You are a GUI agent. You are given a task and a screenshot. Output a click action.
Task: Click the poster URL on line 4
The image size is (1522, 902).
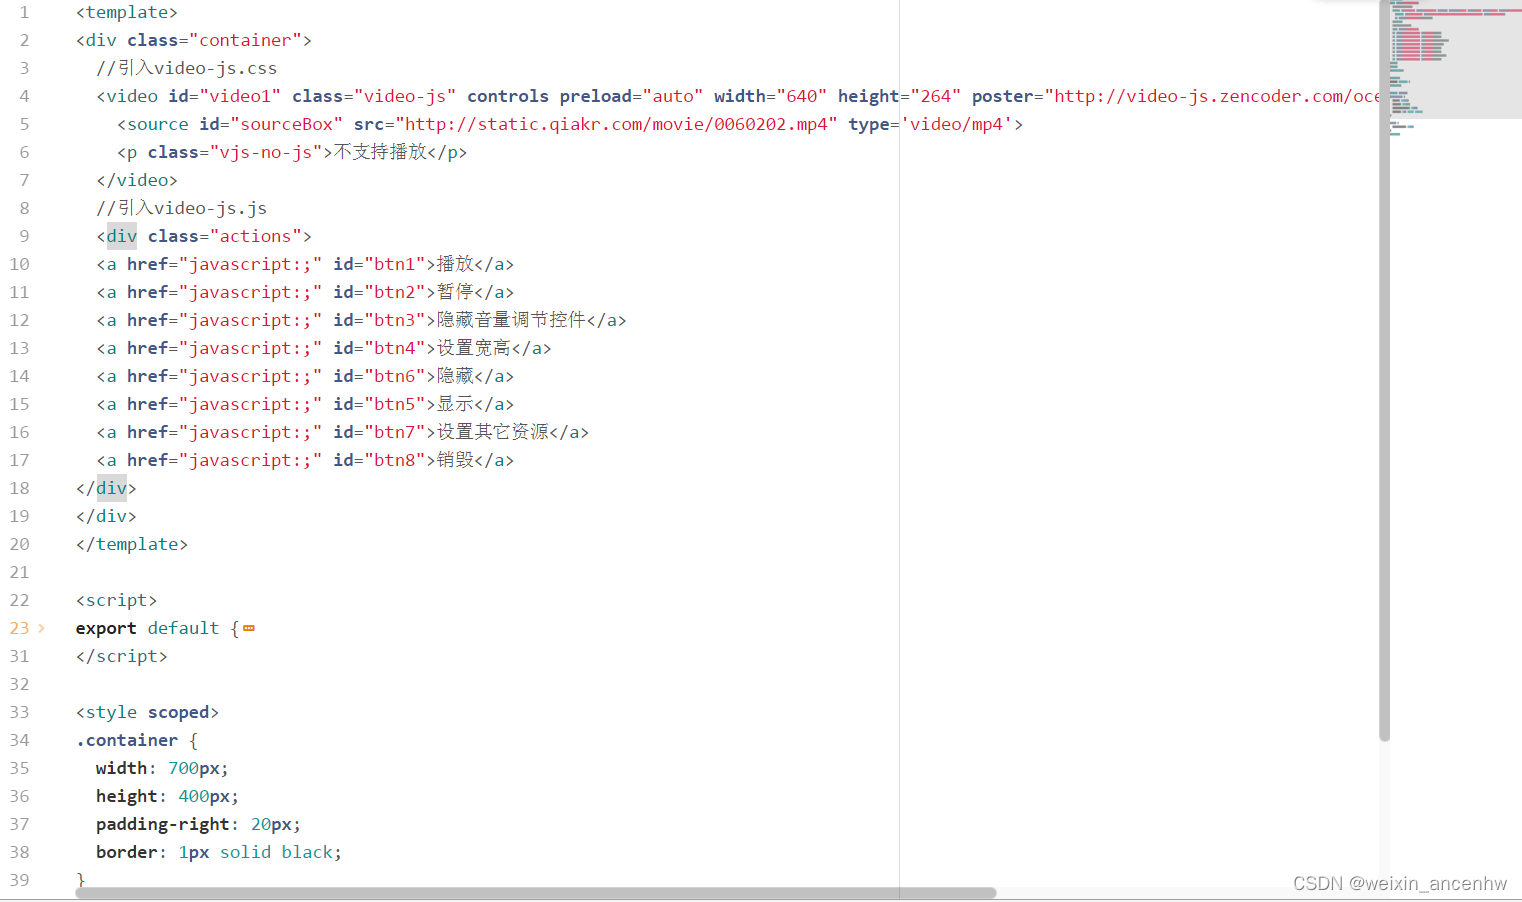tap(1212, 96)
